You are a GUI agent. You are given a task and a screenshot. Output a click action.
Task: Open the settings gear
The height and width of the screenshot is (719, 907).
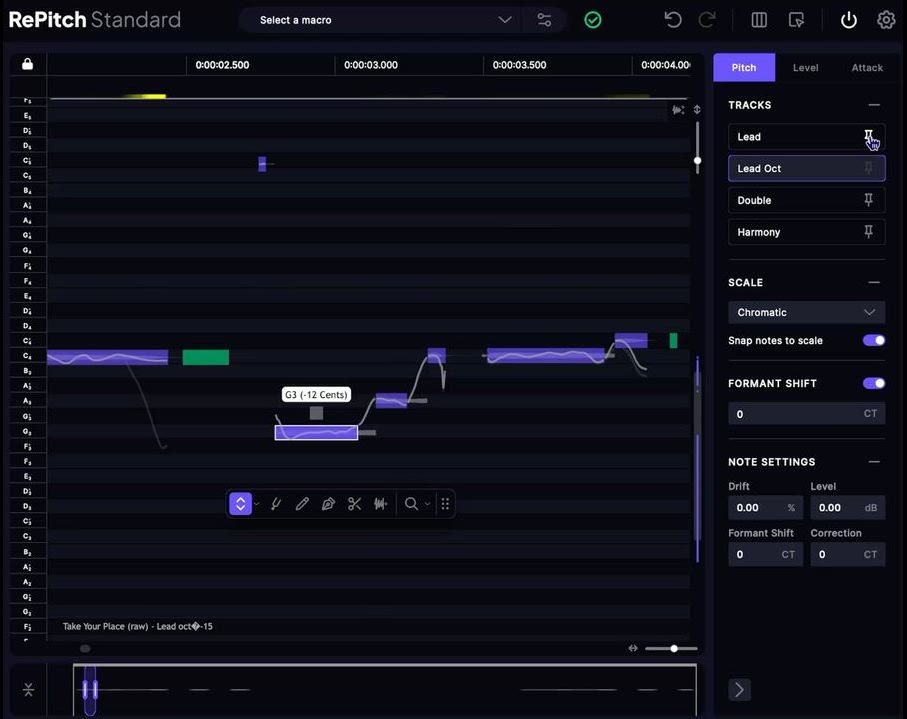[x=886, y=20]
